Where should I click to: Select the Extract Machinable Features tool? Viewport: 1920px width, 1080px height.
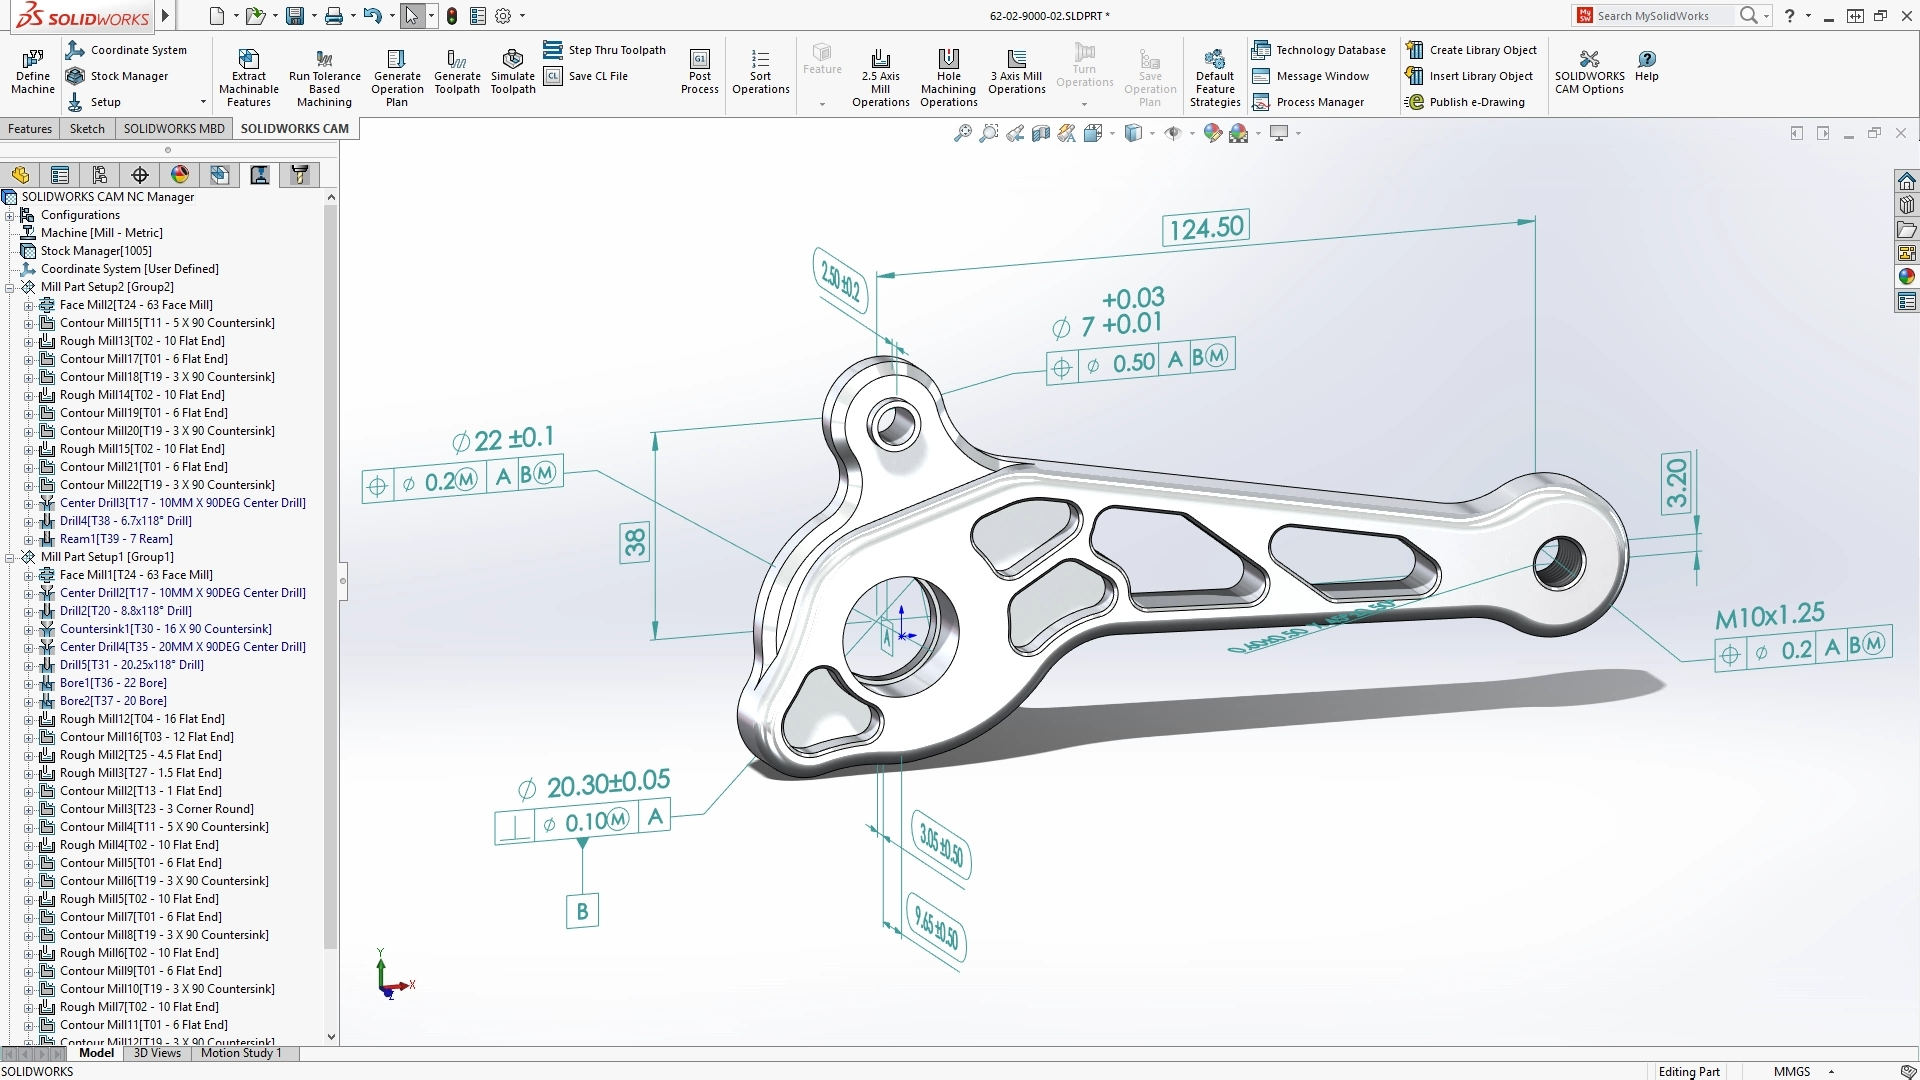[248, 75]
